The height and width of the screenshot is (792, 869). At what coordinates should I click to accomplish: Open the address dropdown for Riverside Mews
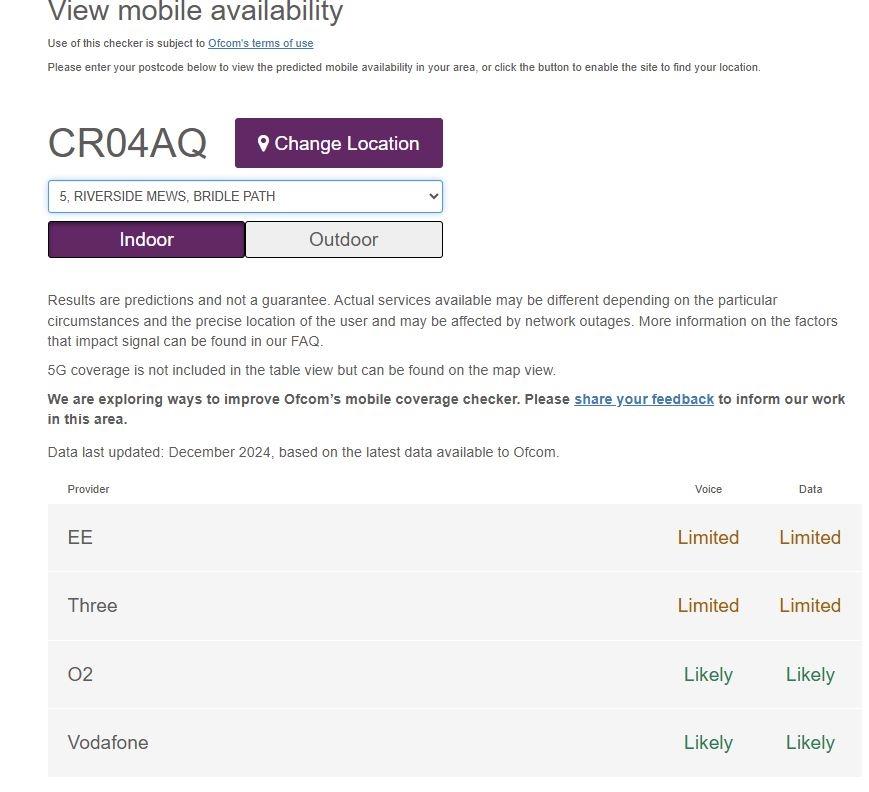coord(245,196)
